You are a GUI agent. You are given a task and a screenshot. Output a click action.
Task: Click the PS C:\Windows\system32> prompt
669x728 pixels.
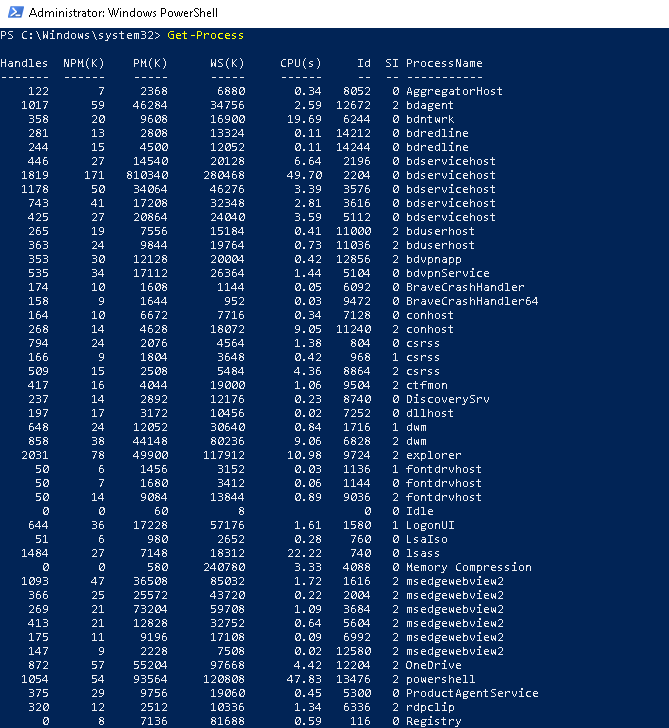80,35
